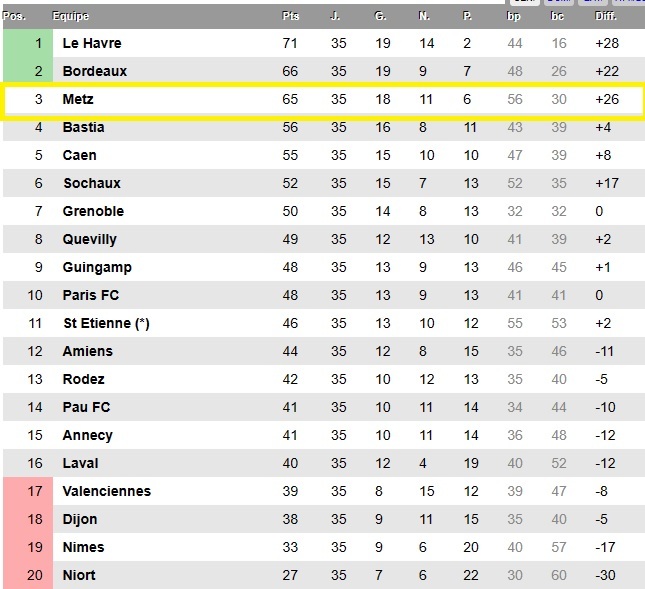Click the bp column header
645x589 pixels.
point(514,16)
